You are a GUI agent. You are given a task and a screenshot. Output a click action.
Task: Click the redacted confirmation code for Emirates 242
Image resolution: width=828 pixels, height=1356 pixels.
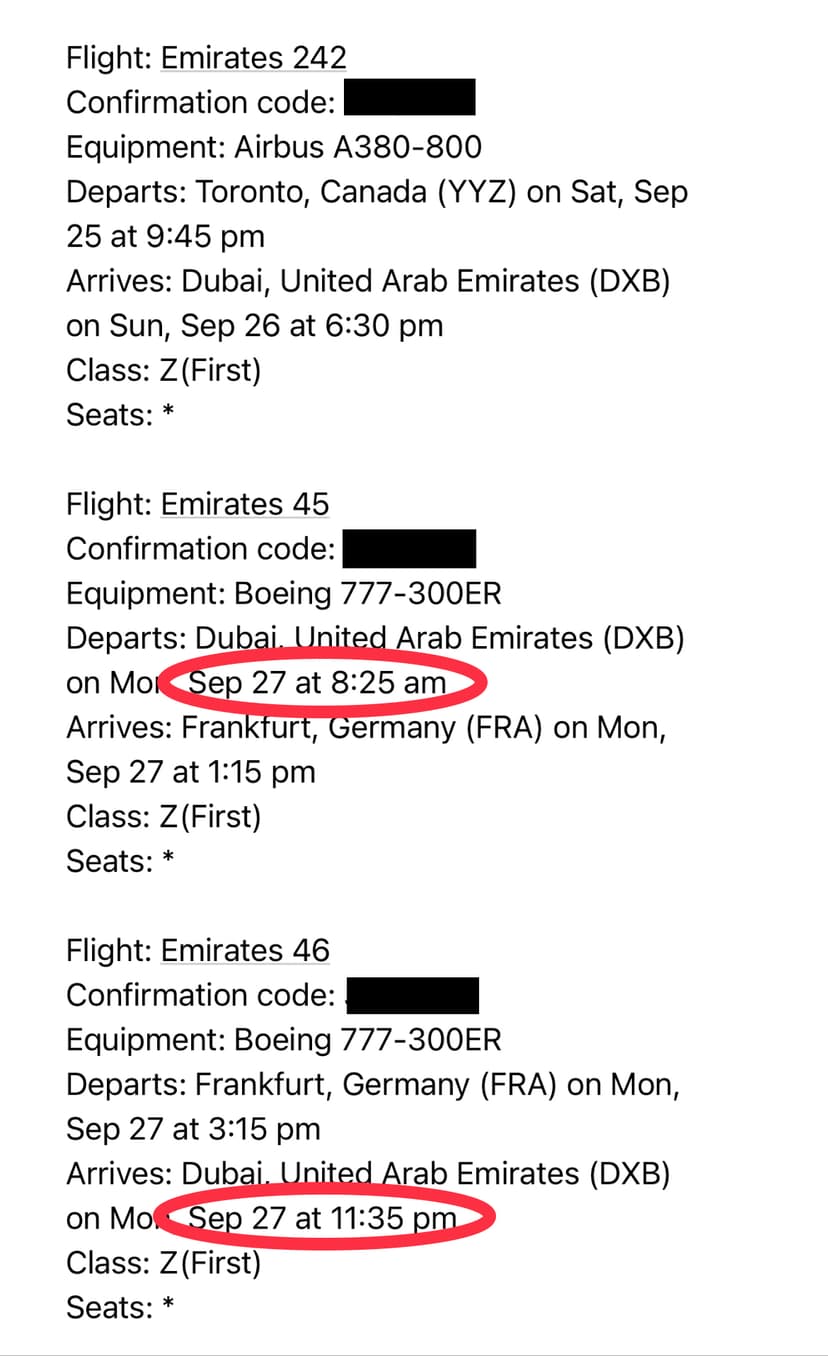(x=409, y=102)
